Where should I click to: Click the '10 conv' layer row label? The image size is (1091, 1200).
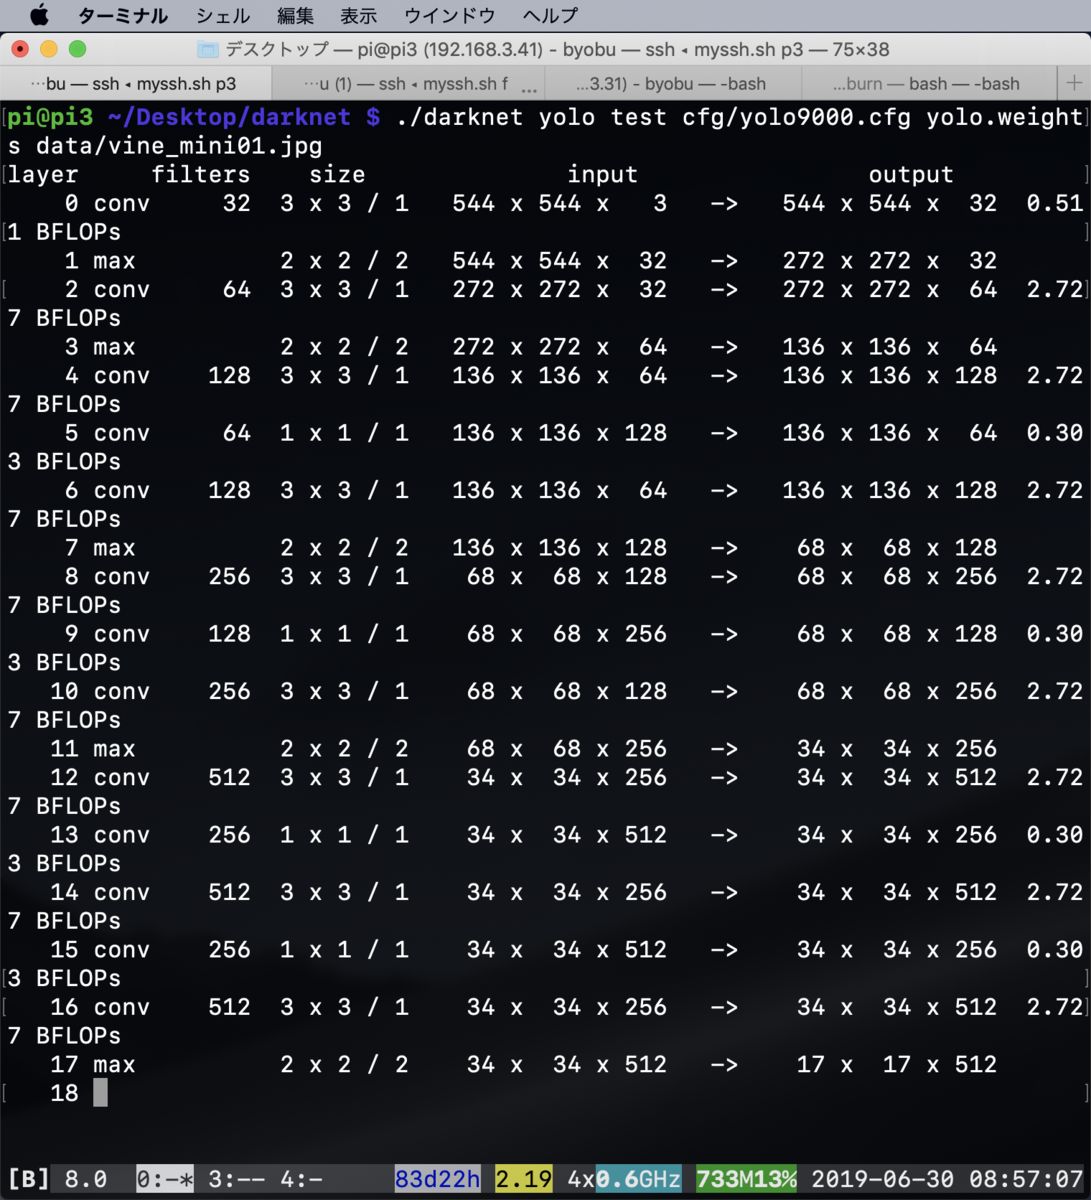[100, 691]
